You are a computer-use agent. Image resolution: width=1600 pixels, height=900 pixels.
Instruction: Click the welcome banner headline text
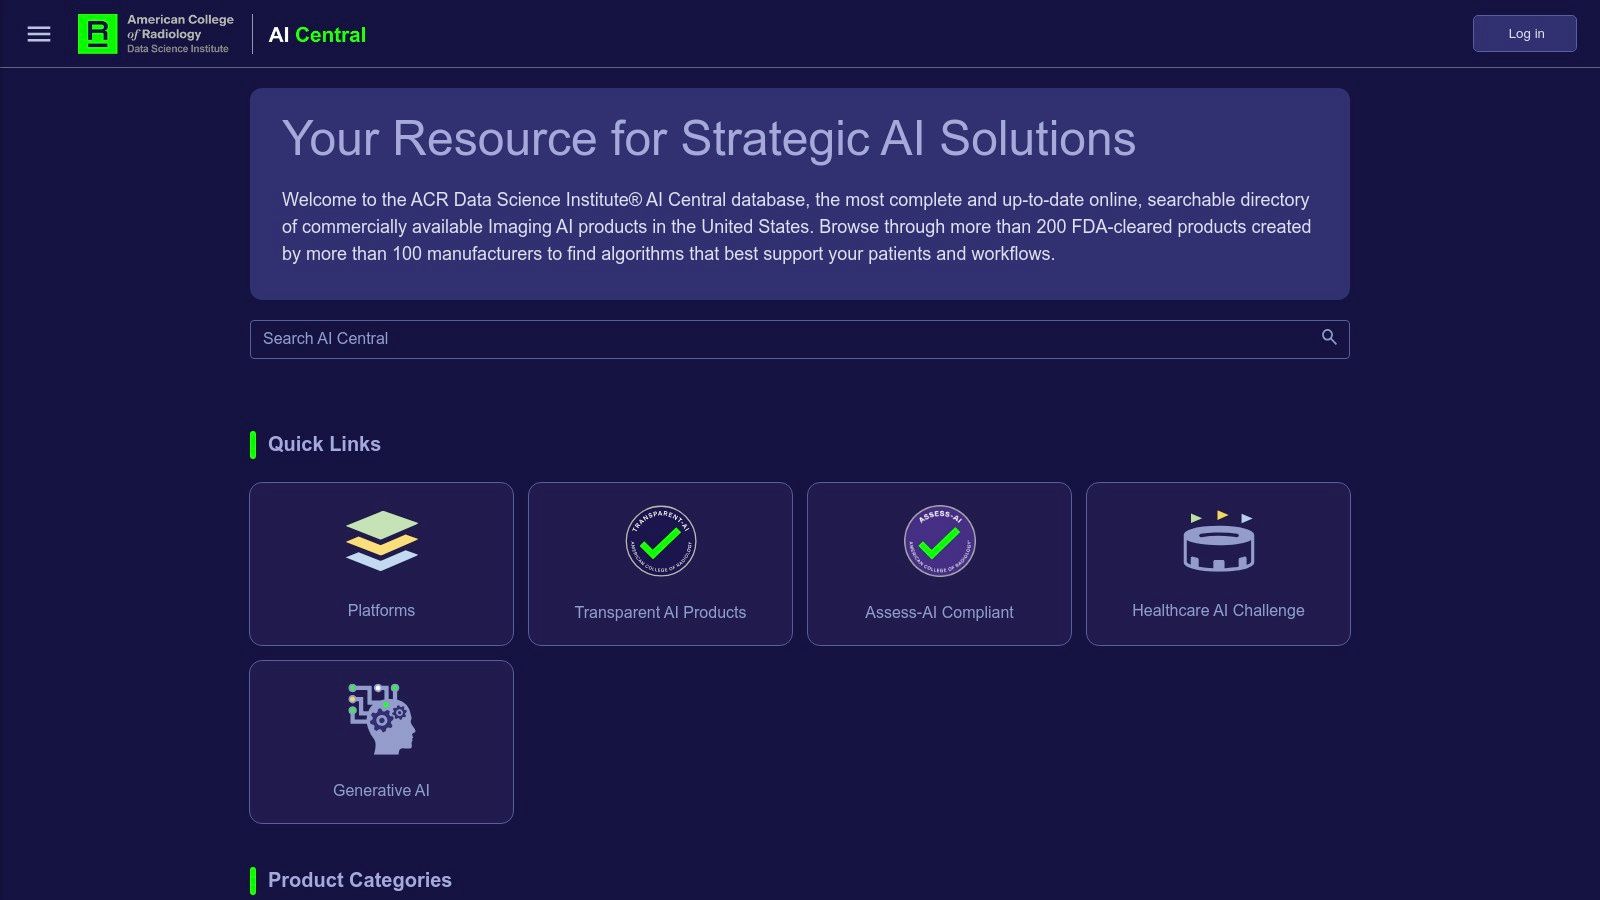click(709, 139)
